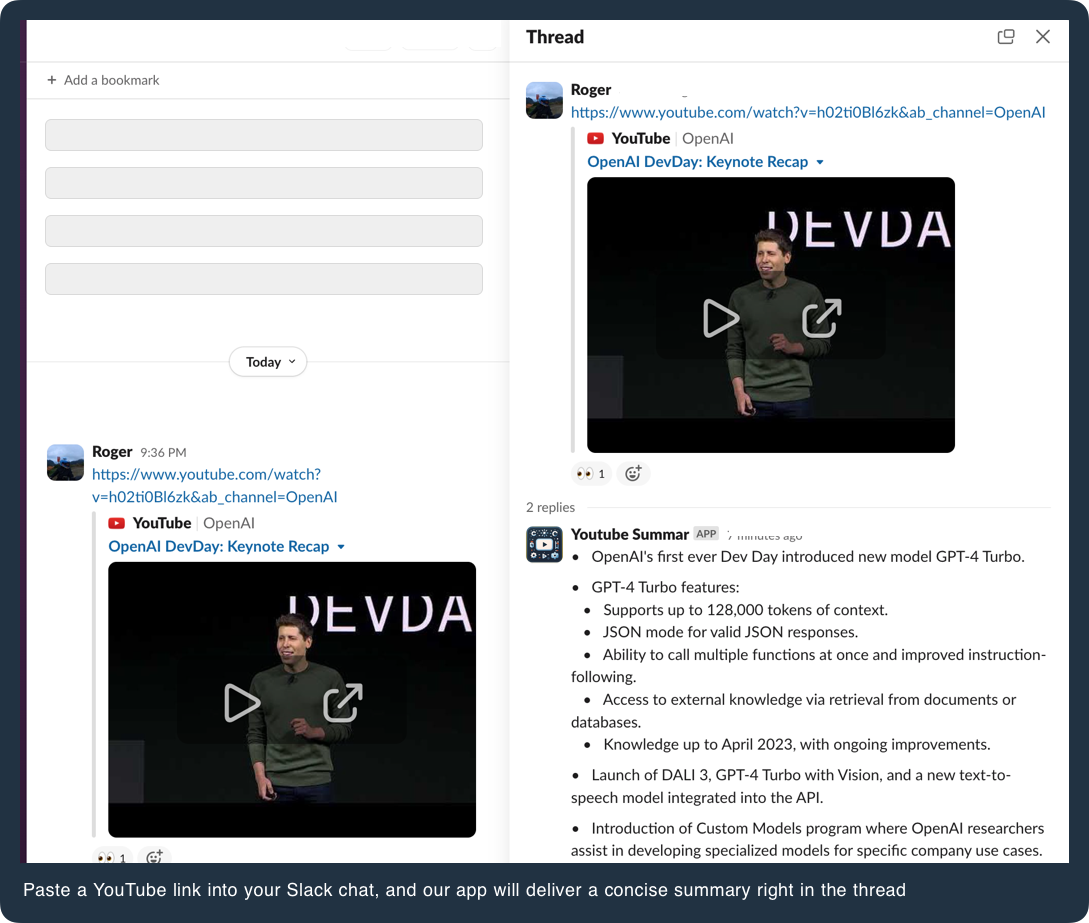Click the APP badge next to Youtube Summar
Screen dimensions: 1089x923
click(706, 533)
